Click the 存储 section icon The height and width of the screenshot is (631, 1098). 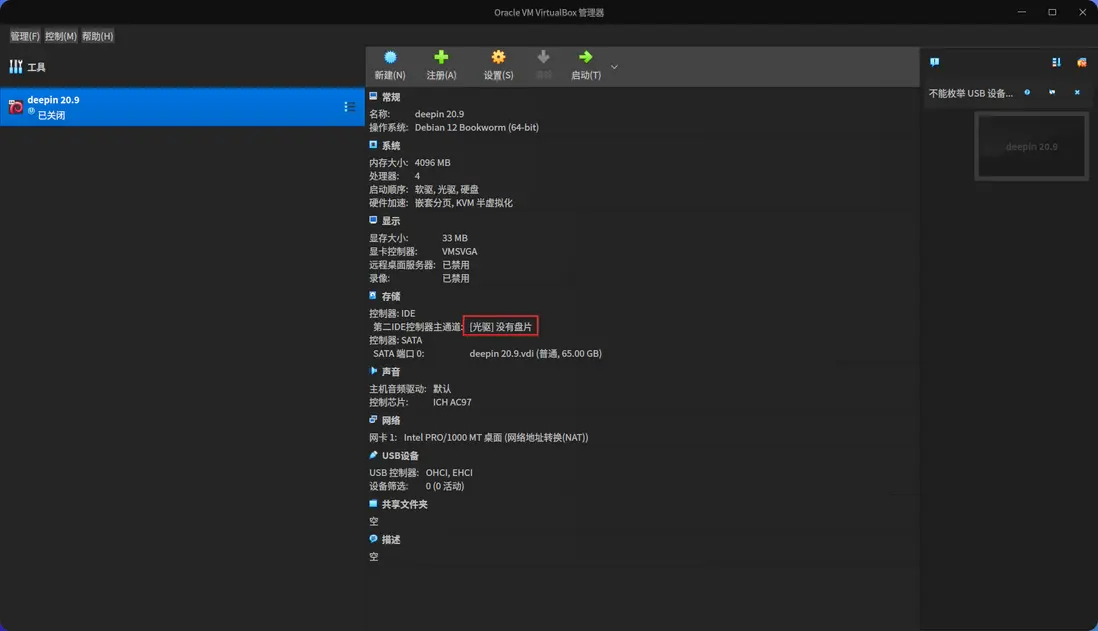point(373,296)
